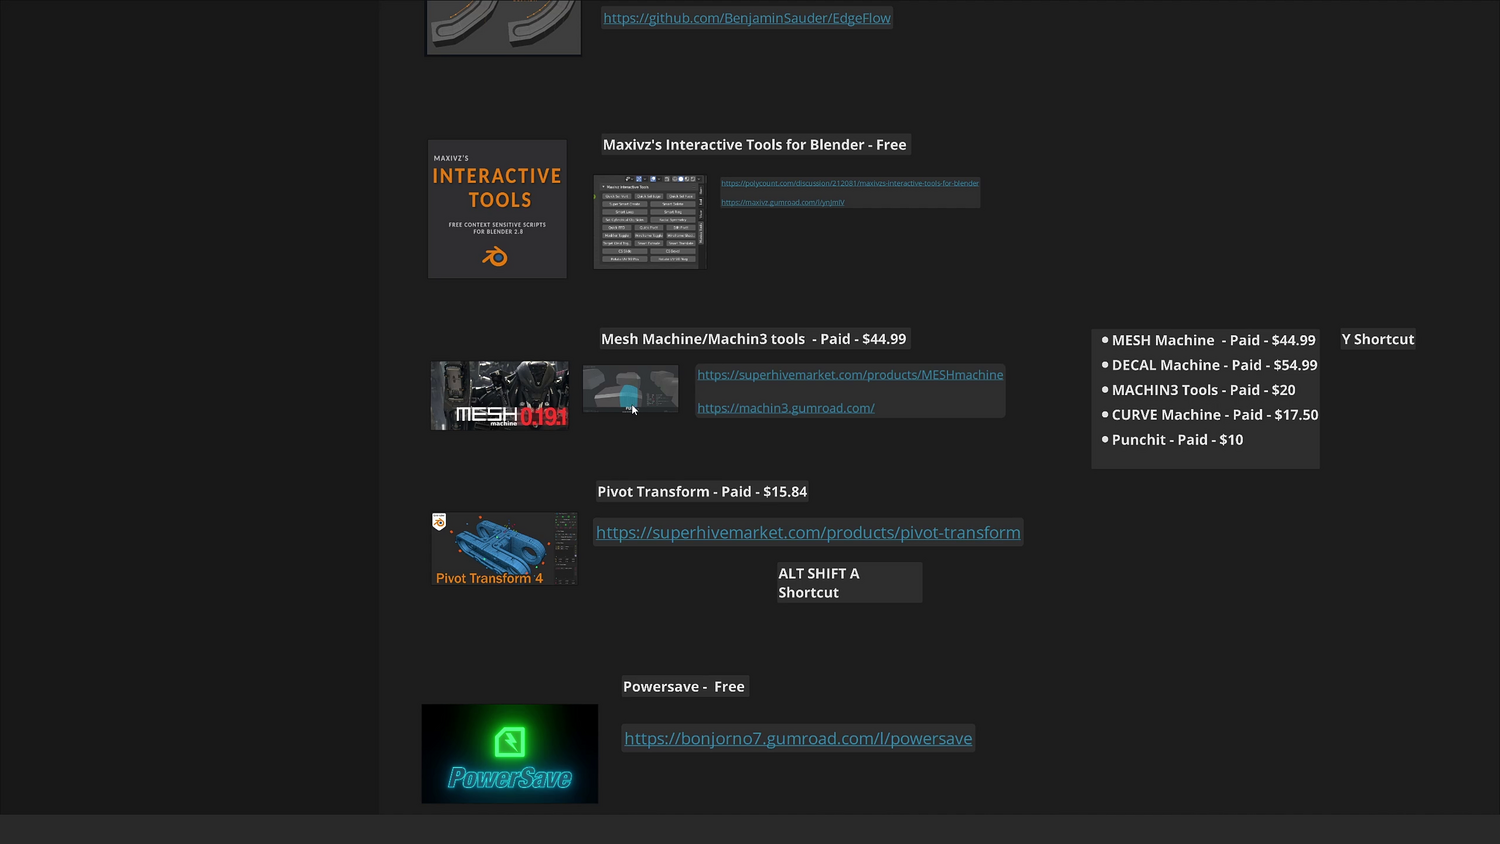Select the "Maxivz's Interactive Tools for Blender - Free" heading
1500x844 pixels.
click(755, 145)
